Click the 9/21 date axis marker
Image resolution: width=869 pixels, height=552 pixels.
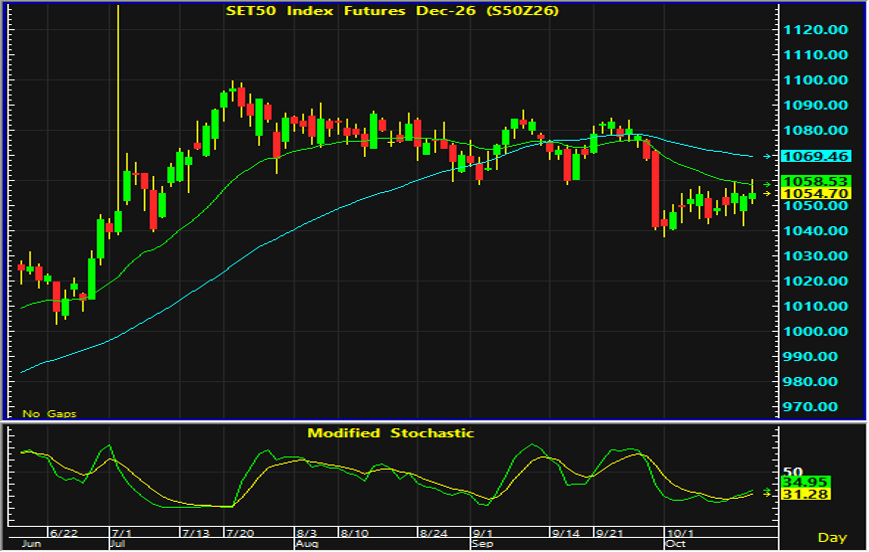click(609, 533)
